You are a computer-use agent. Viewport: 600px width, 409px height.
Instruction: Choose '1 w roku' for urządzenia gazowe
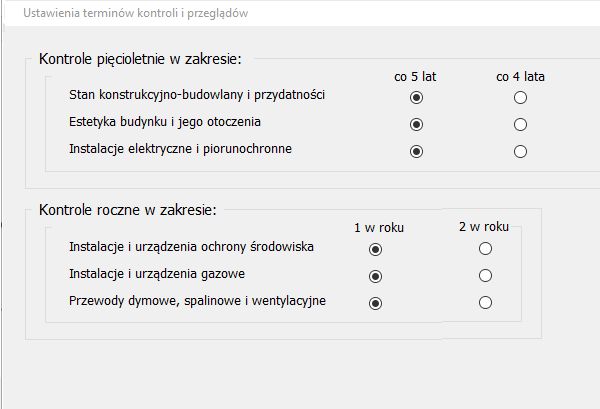376,276
